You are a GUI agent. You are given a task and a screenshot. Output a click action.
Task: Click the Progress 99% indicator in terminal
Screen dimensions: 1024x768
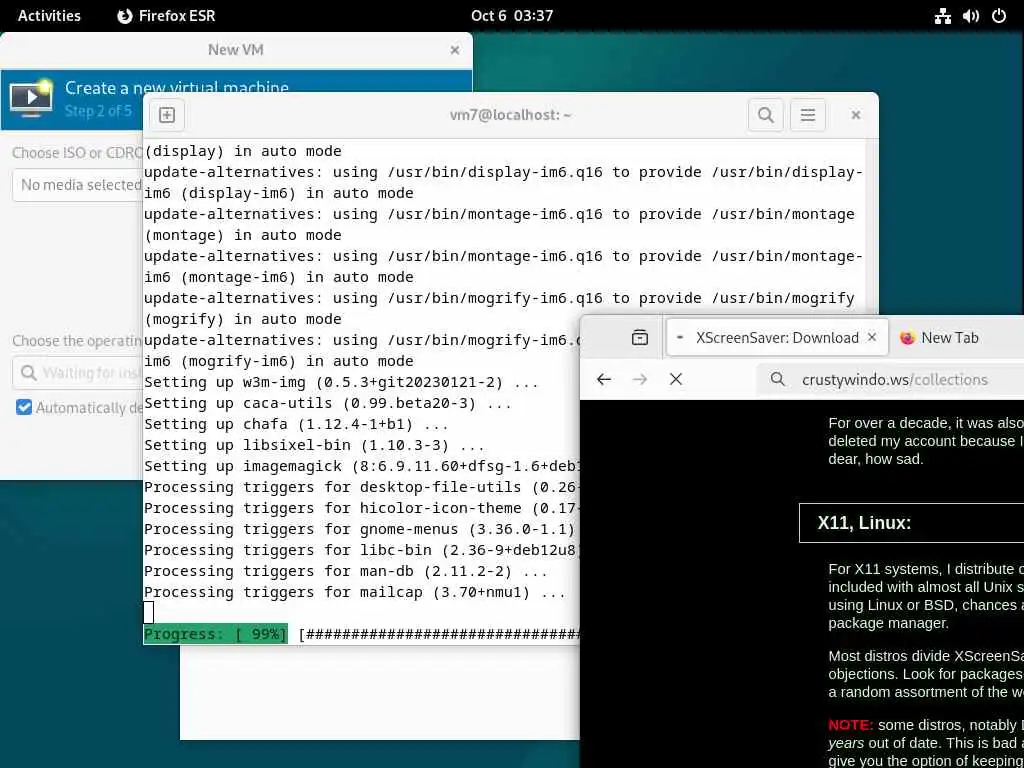click(216, 634)
